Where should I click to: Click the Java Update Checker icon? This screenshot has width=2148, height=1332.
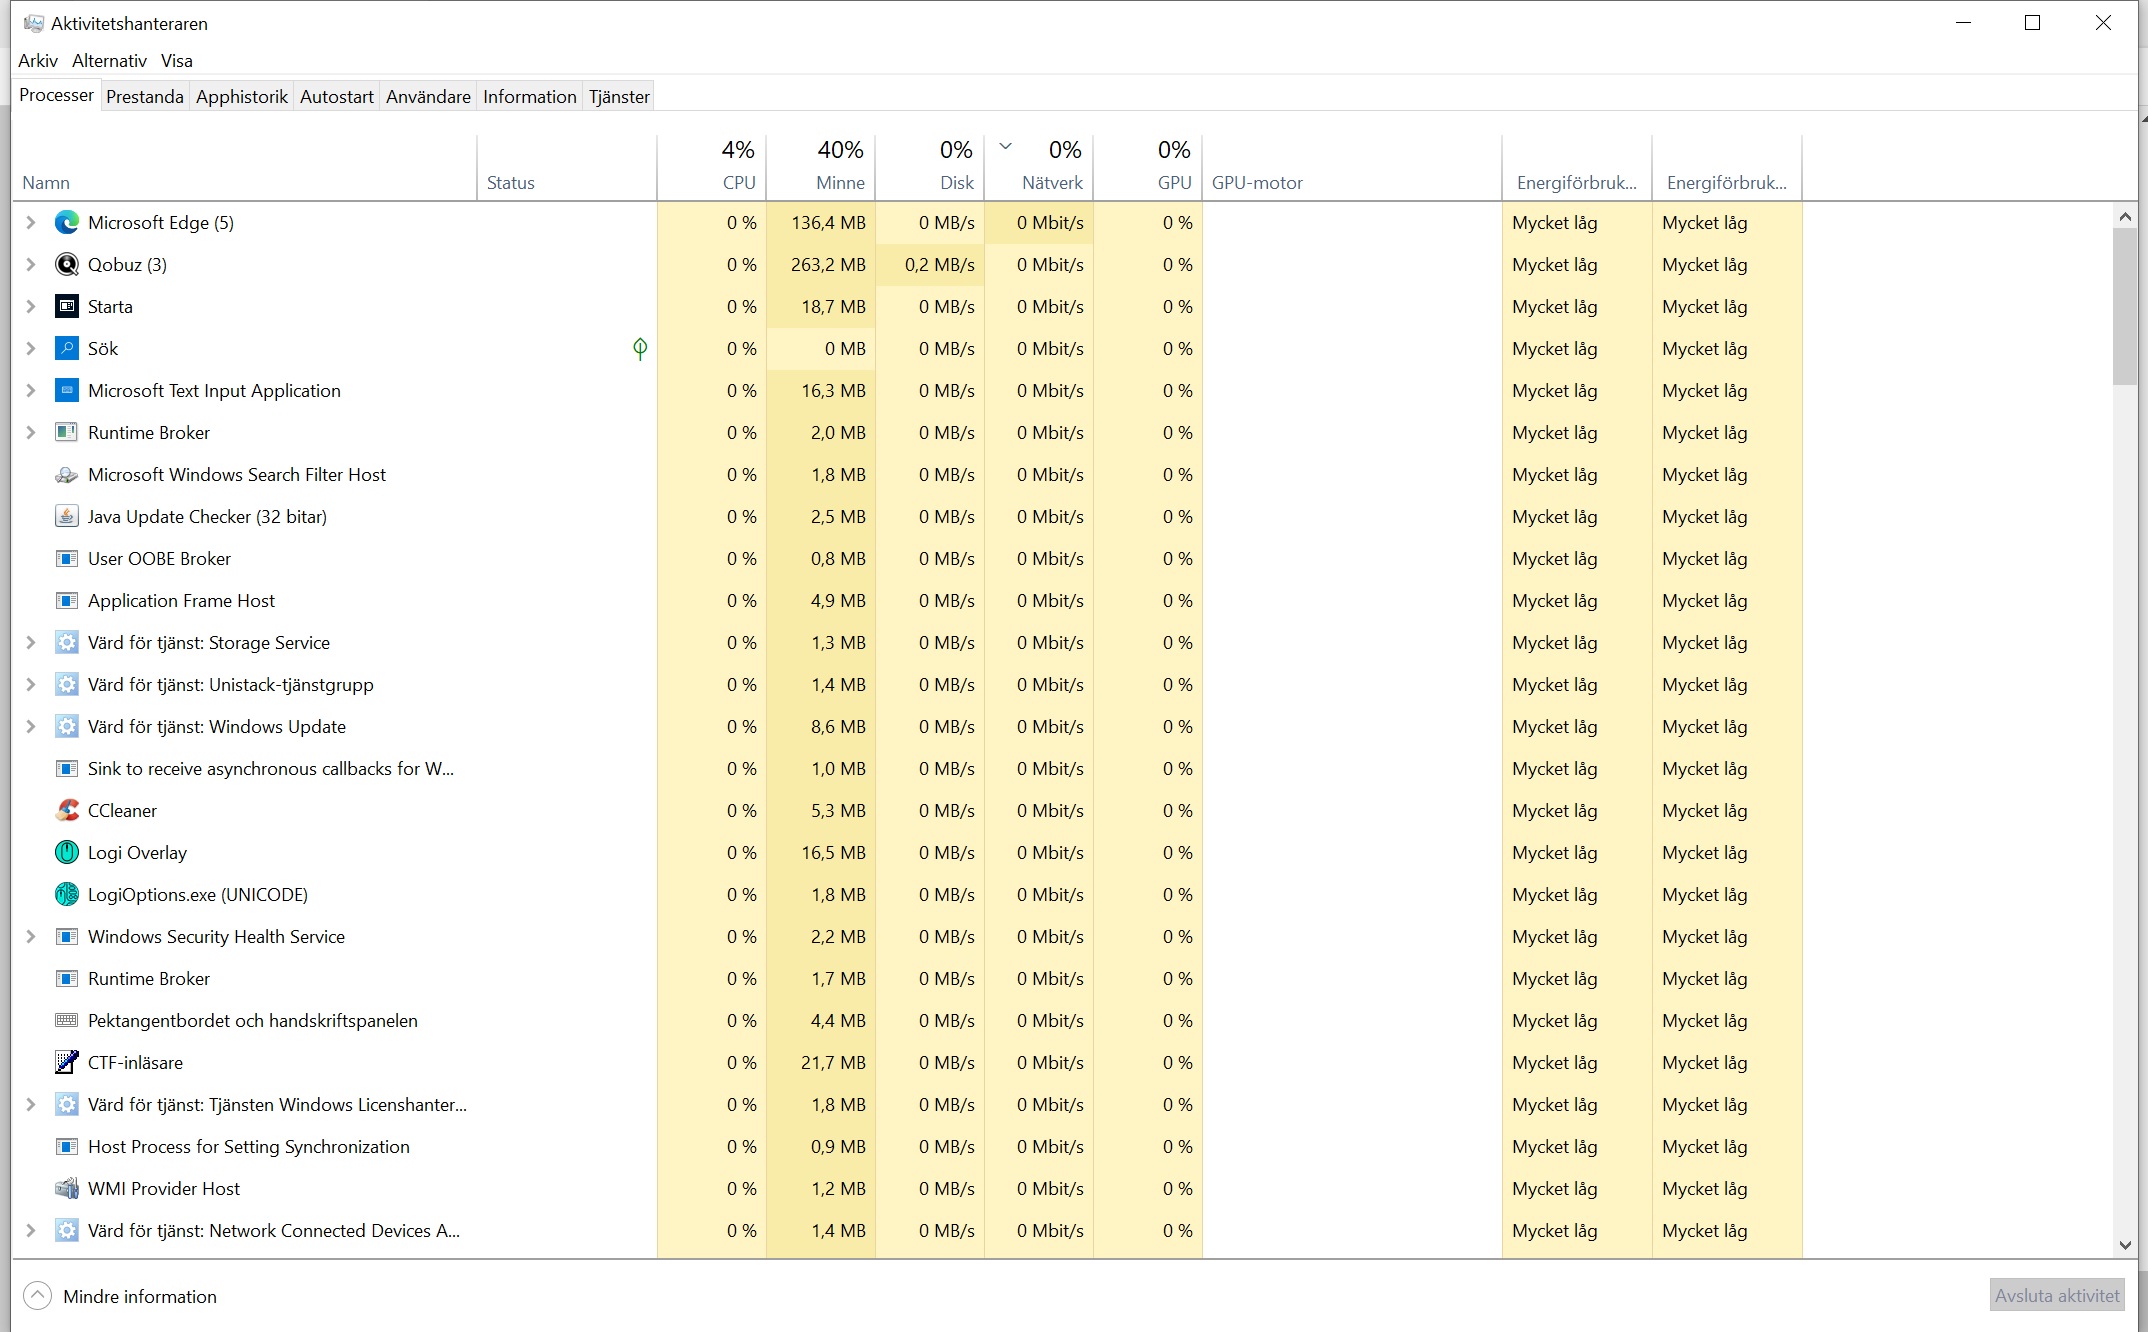tap(67, 517)
